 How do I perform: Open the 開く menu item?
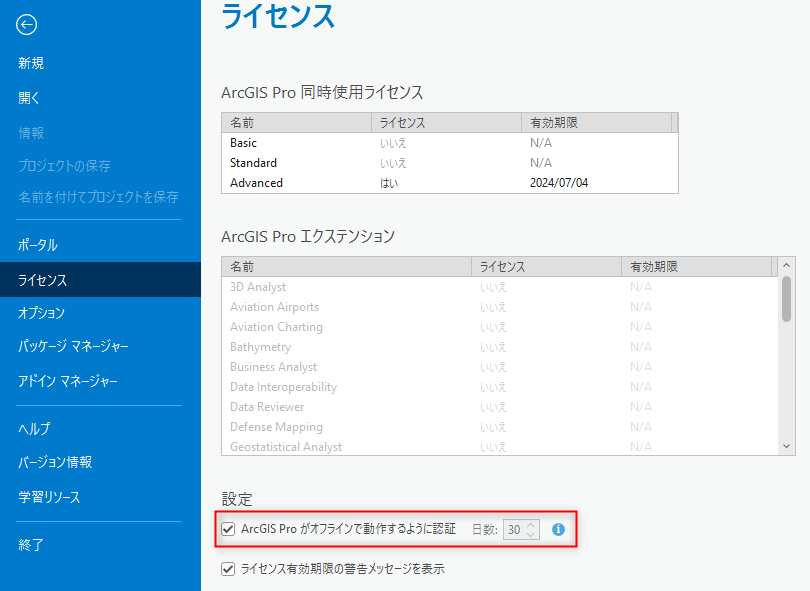click(29, 98)
